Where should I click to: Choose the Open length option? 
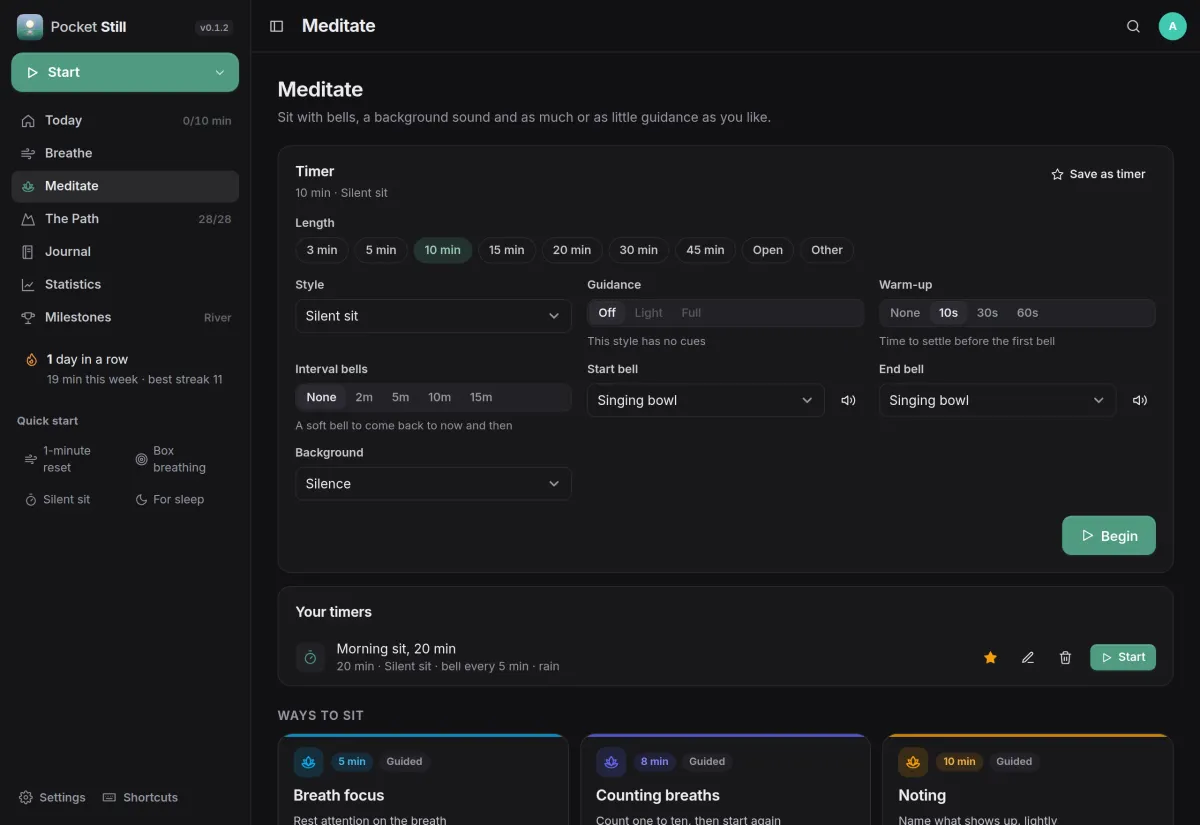pos(768,250)
